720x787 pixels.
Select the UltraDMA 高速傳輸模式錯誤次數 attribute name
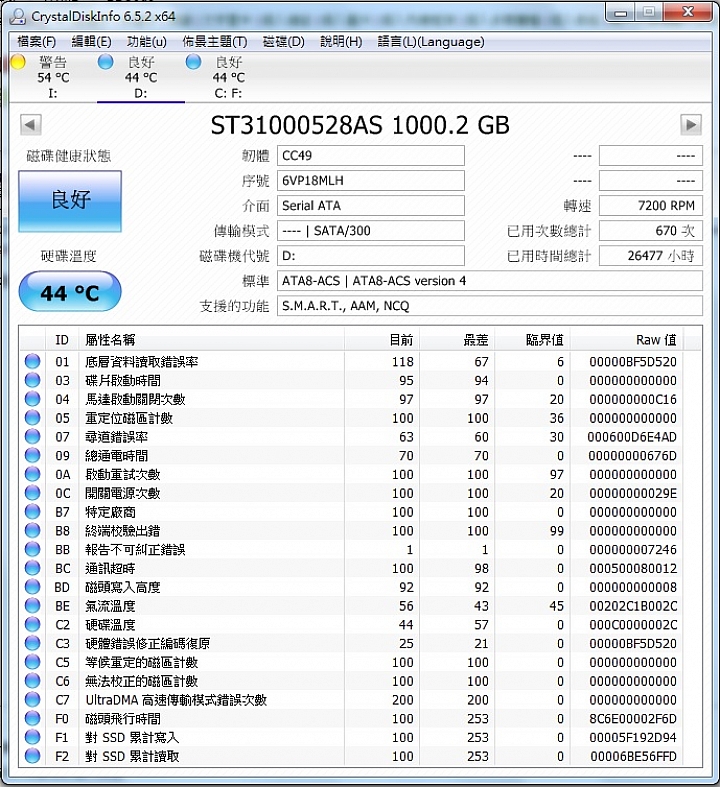pos(176,700)
